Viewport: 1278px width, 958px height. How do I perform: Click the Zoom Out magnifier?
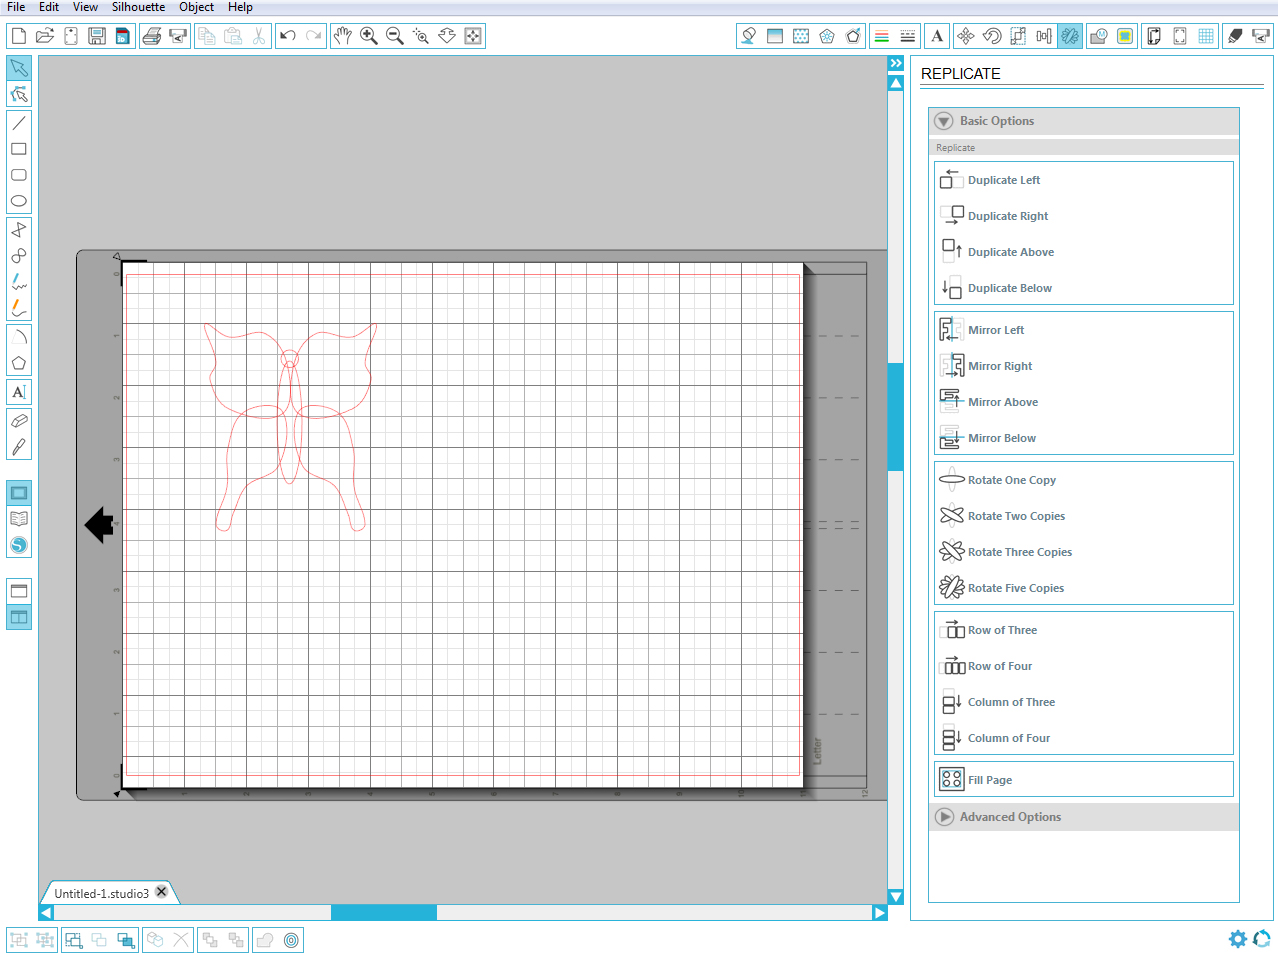coord(395,36)
